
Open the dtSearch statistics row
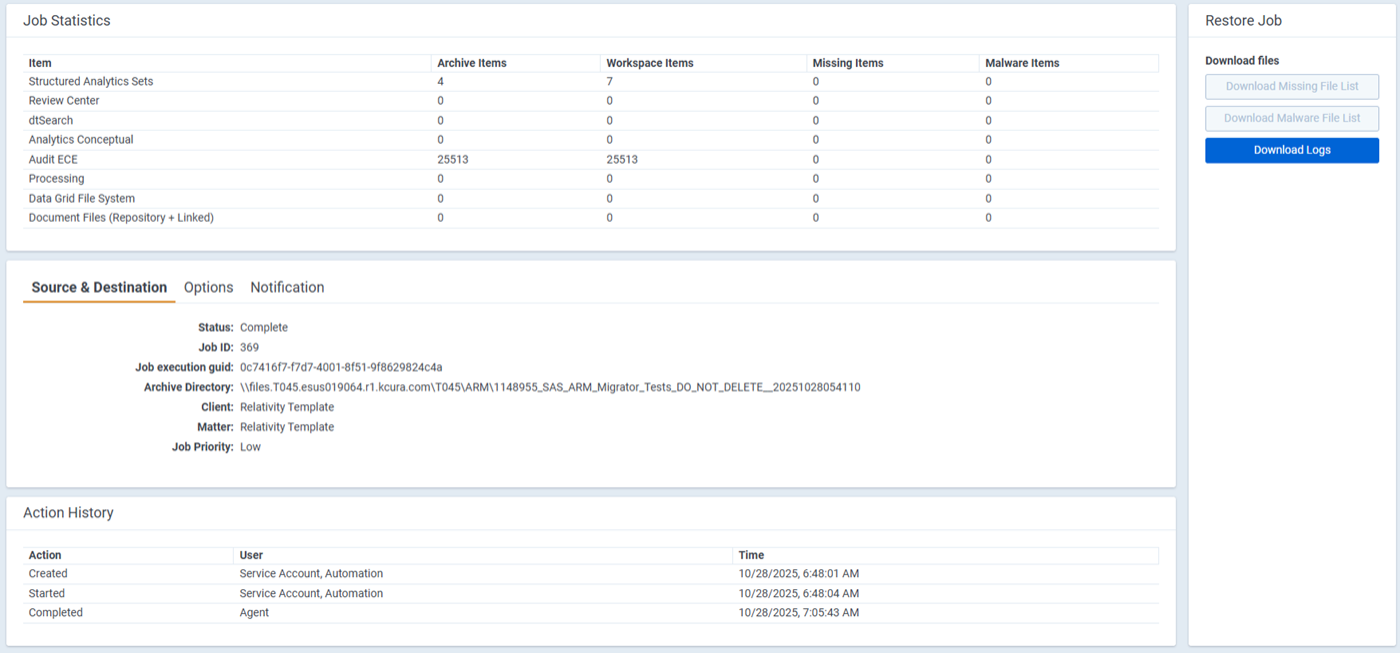tap(50, 120)
